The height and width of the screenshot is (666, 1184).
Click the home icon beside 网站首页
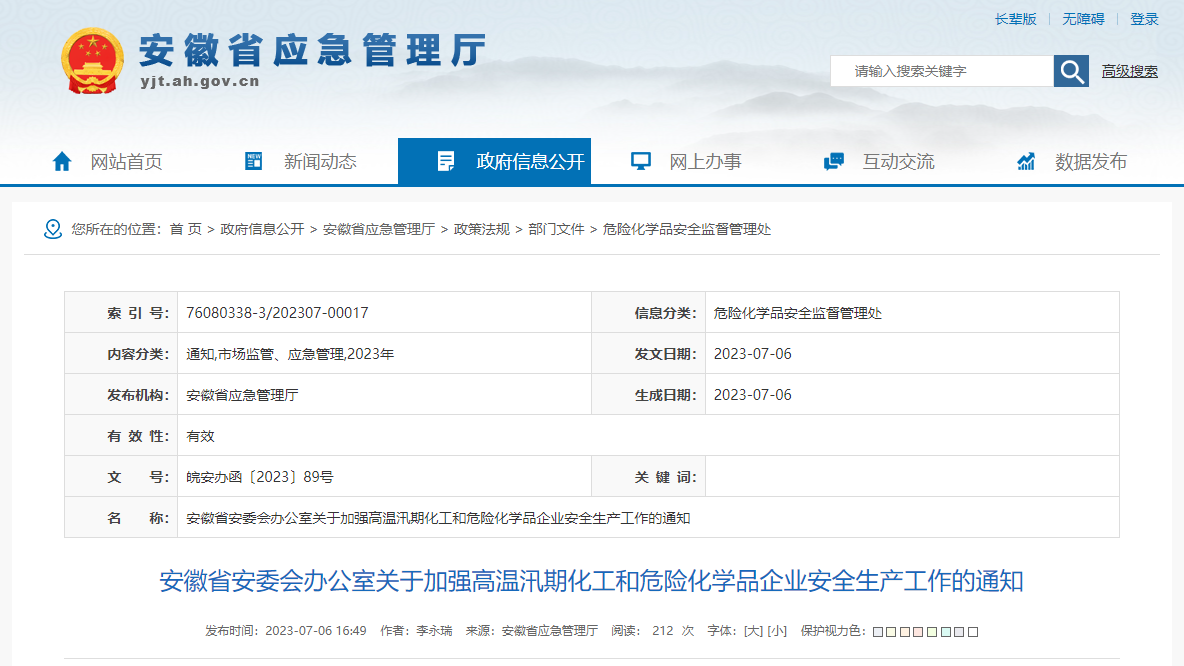click(x=62, y=162)
